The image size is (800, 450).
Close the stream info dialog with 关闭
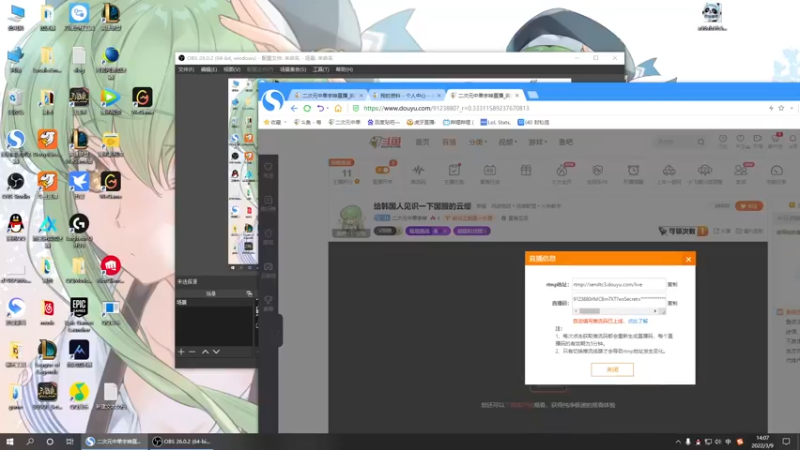click(x=612, y=369)
